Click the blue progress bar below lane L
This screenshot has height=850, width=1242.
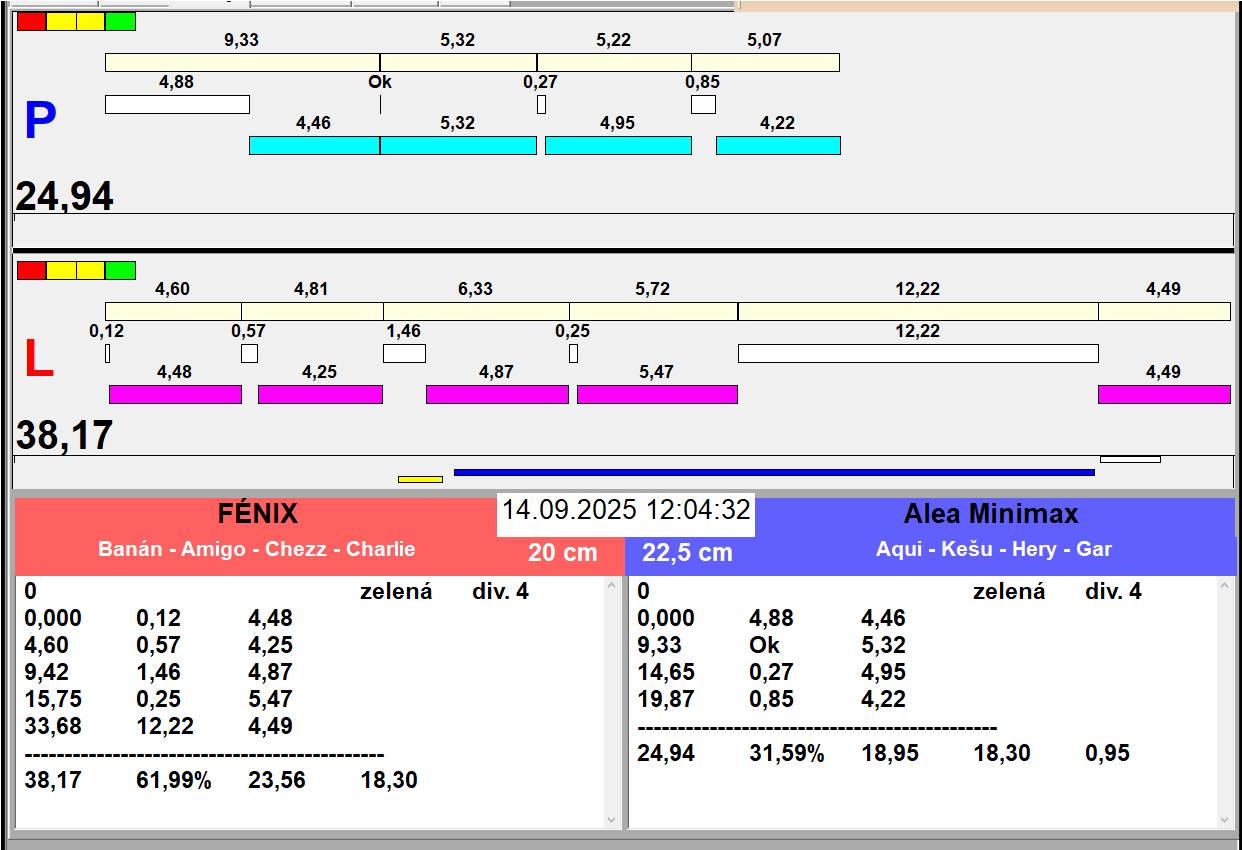(x=774, y=472)
